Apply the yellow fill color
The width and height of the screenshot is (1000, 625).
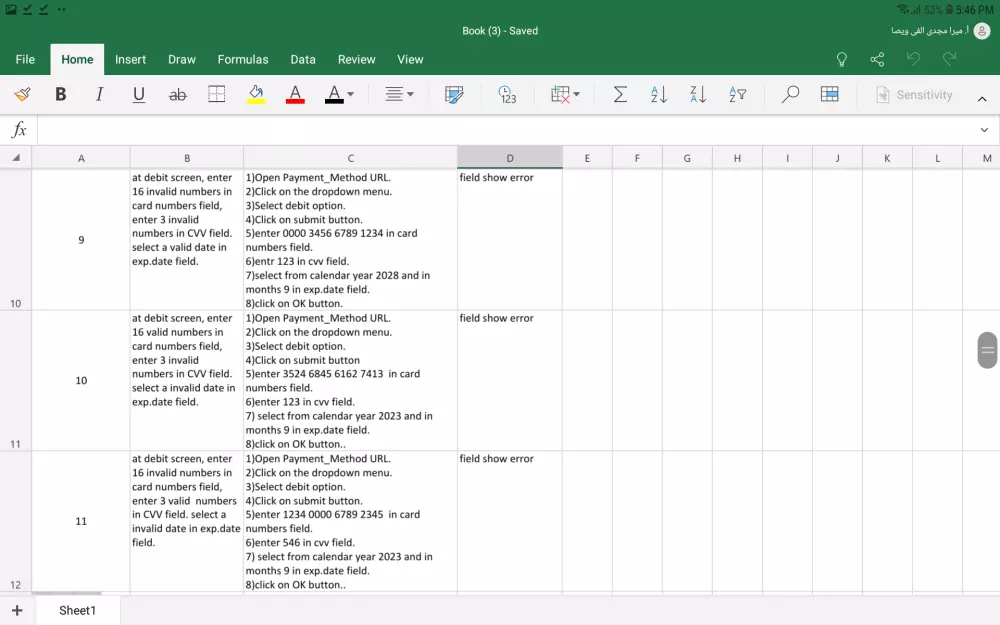[x=256, y=95]
